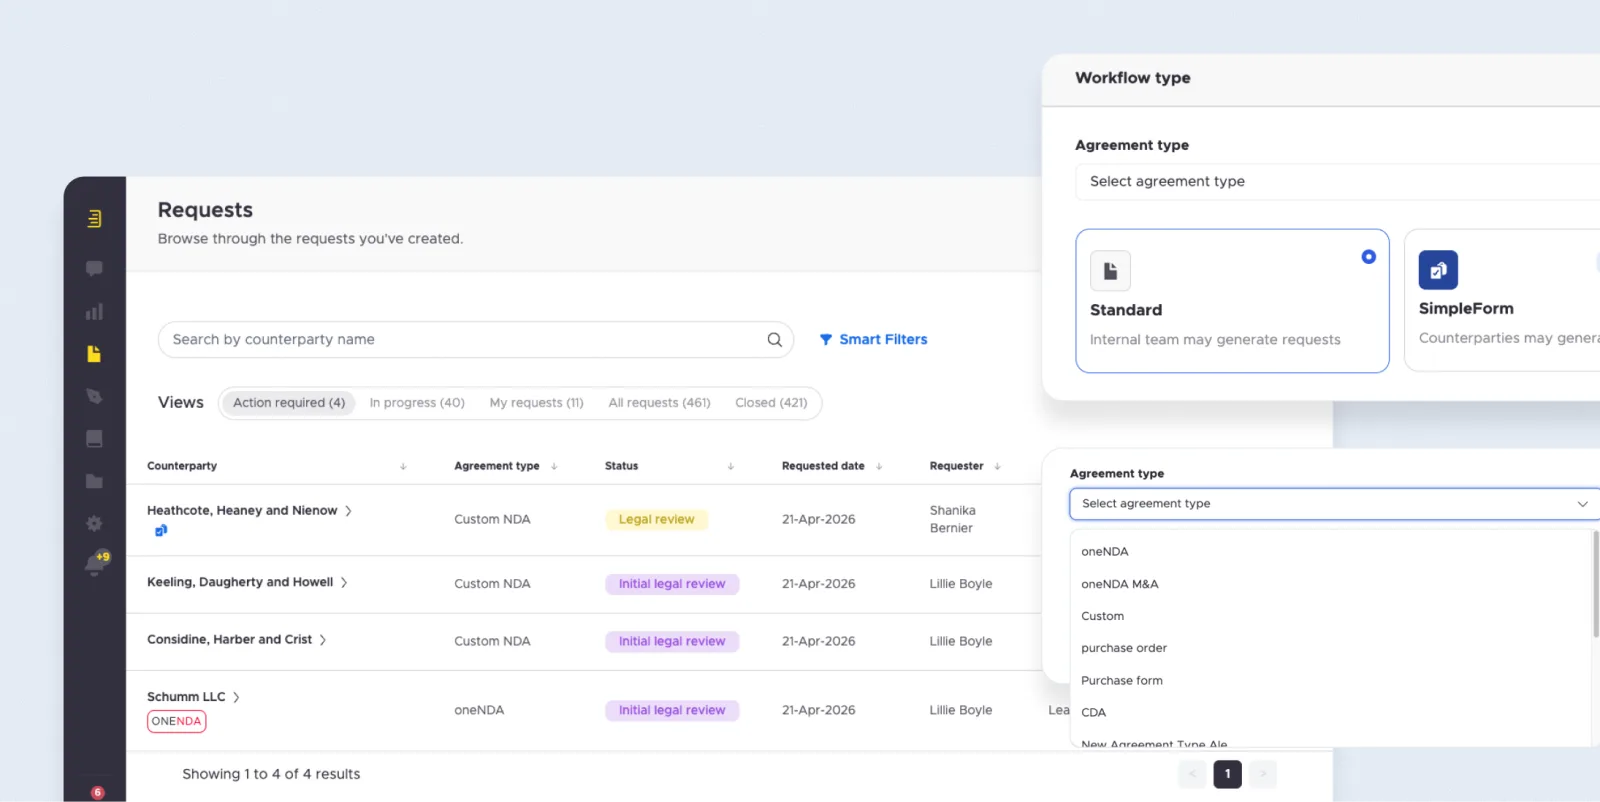Expand Heathcote, Heaney and Nienow chevron
Screen dimensions: 1600x802
point(348,511)
